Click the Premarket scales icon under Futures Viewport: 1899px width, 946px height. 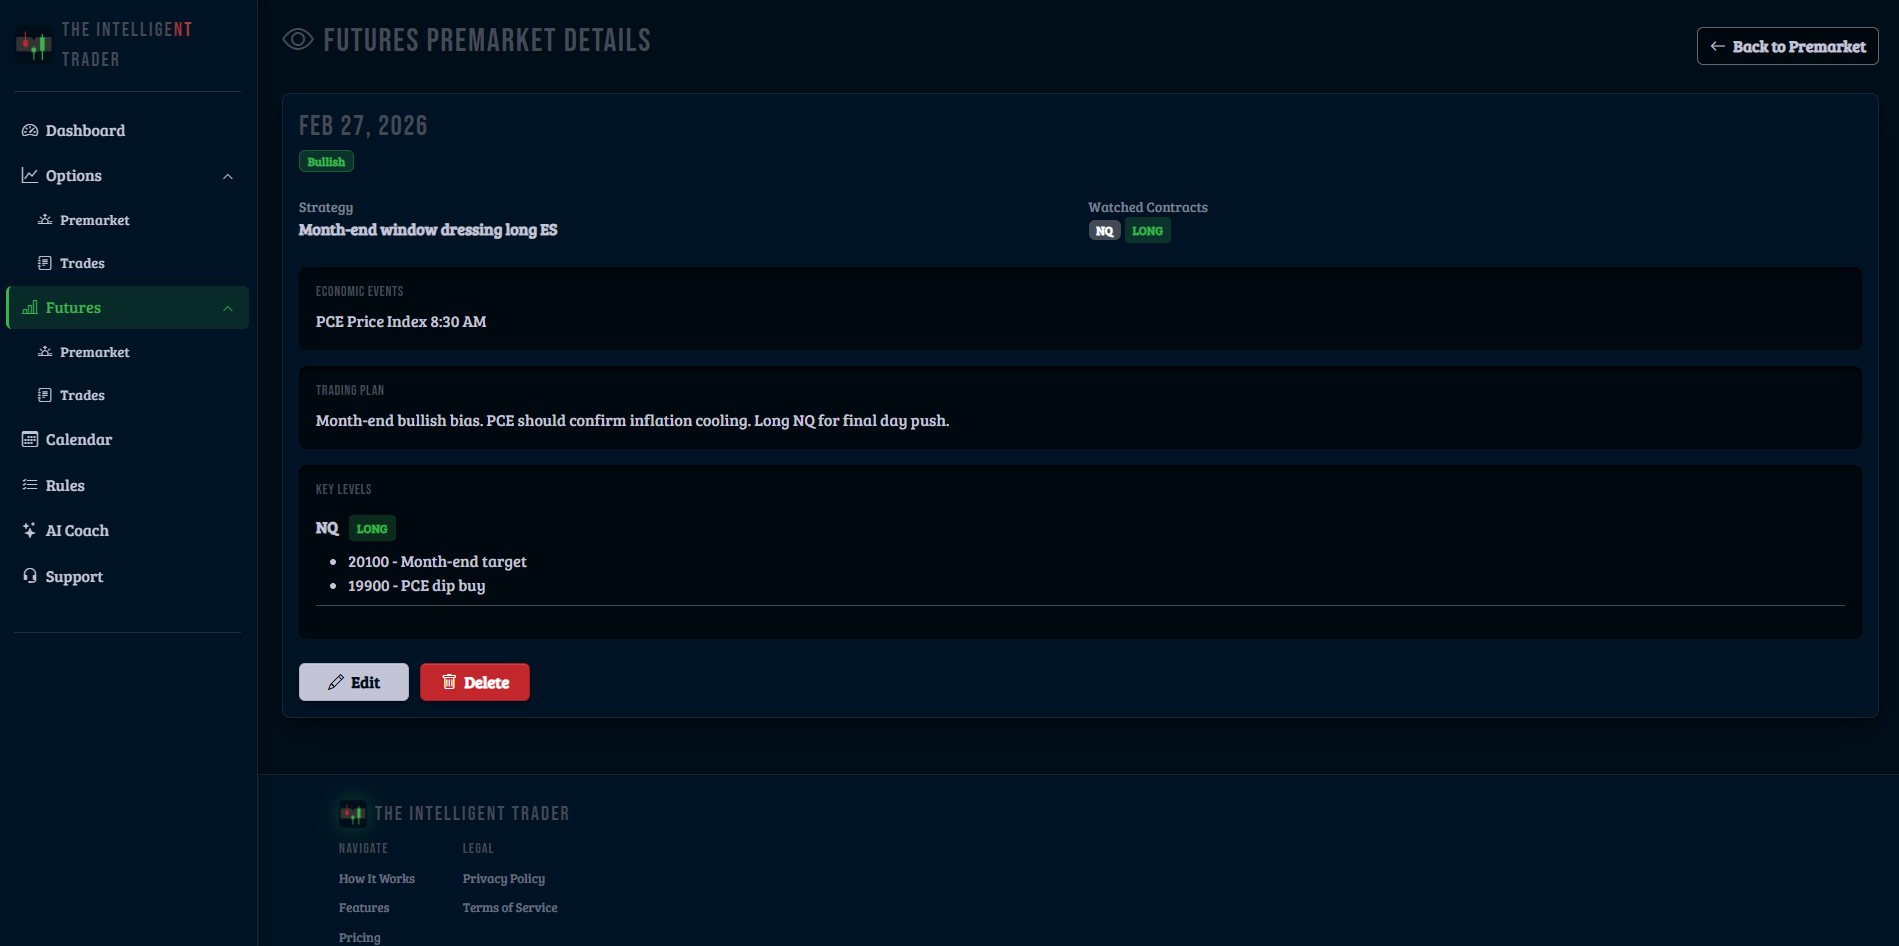coord(45,352)
